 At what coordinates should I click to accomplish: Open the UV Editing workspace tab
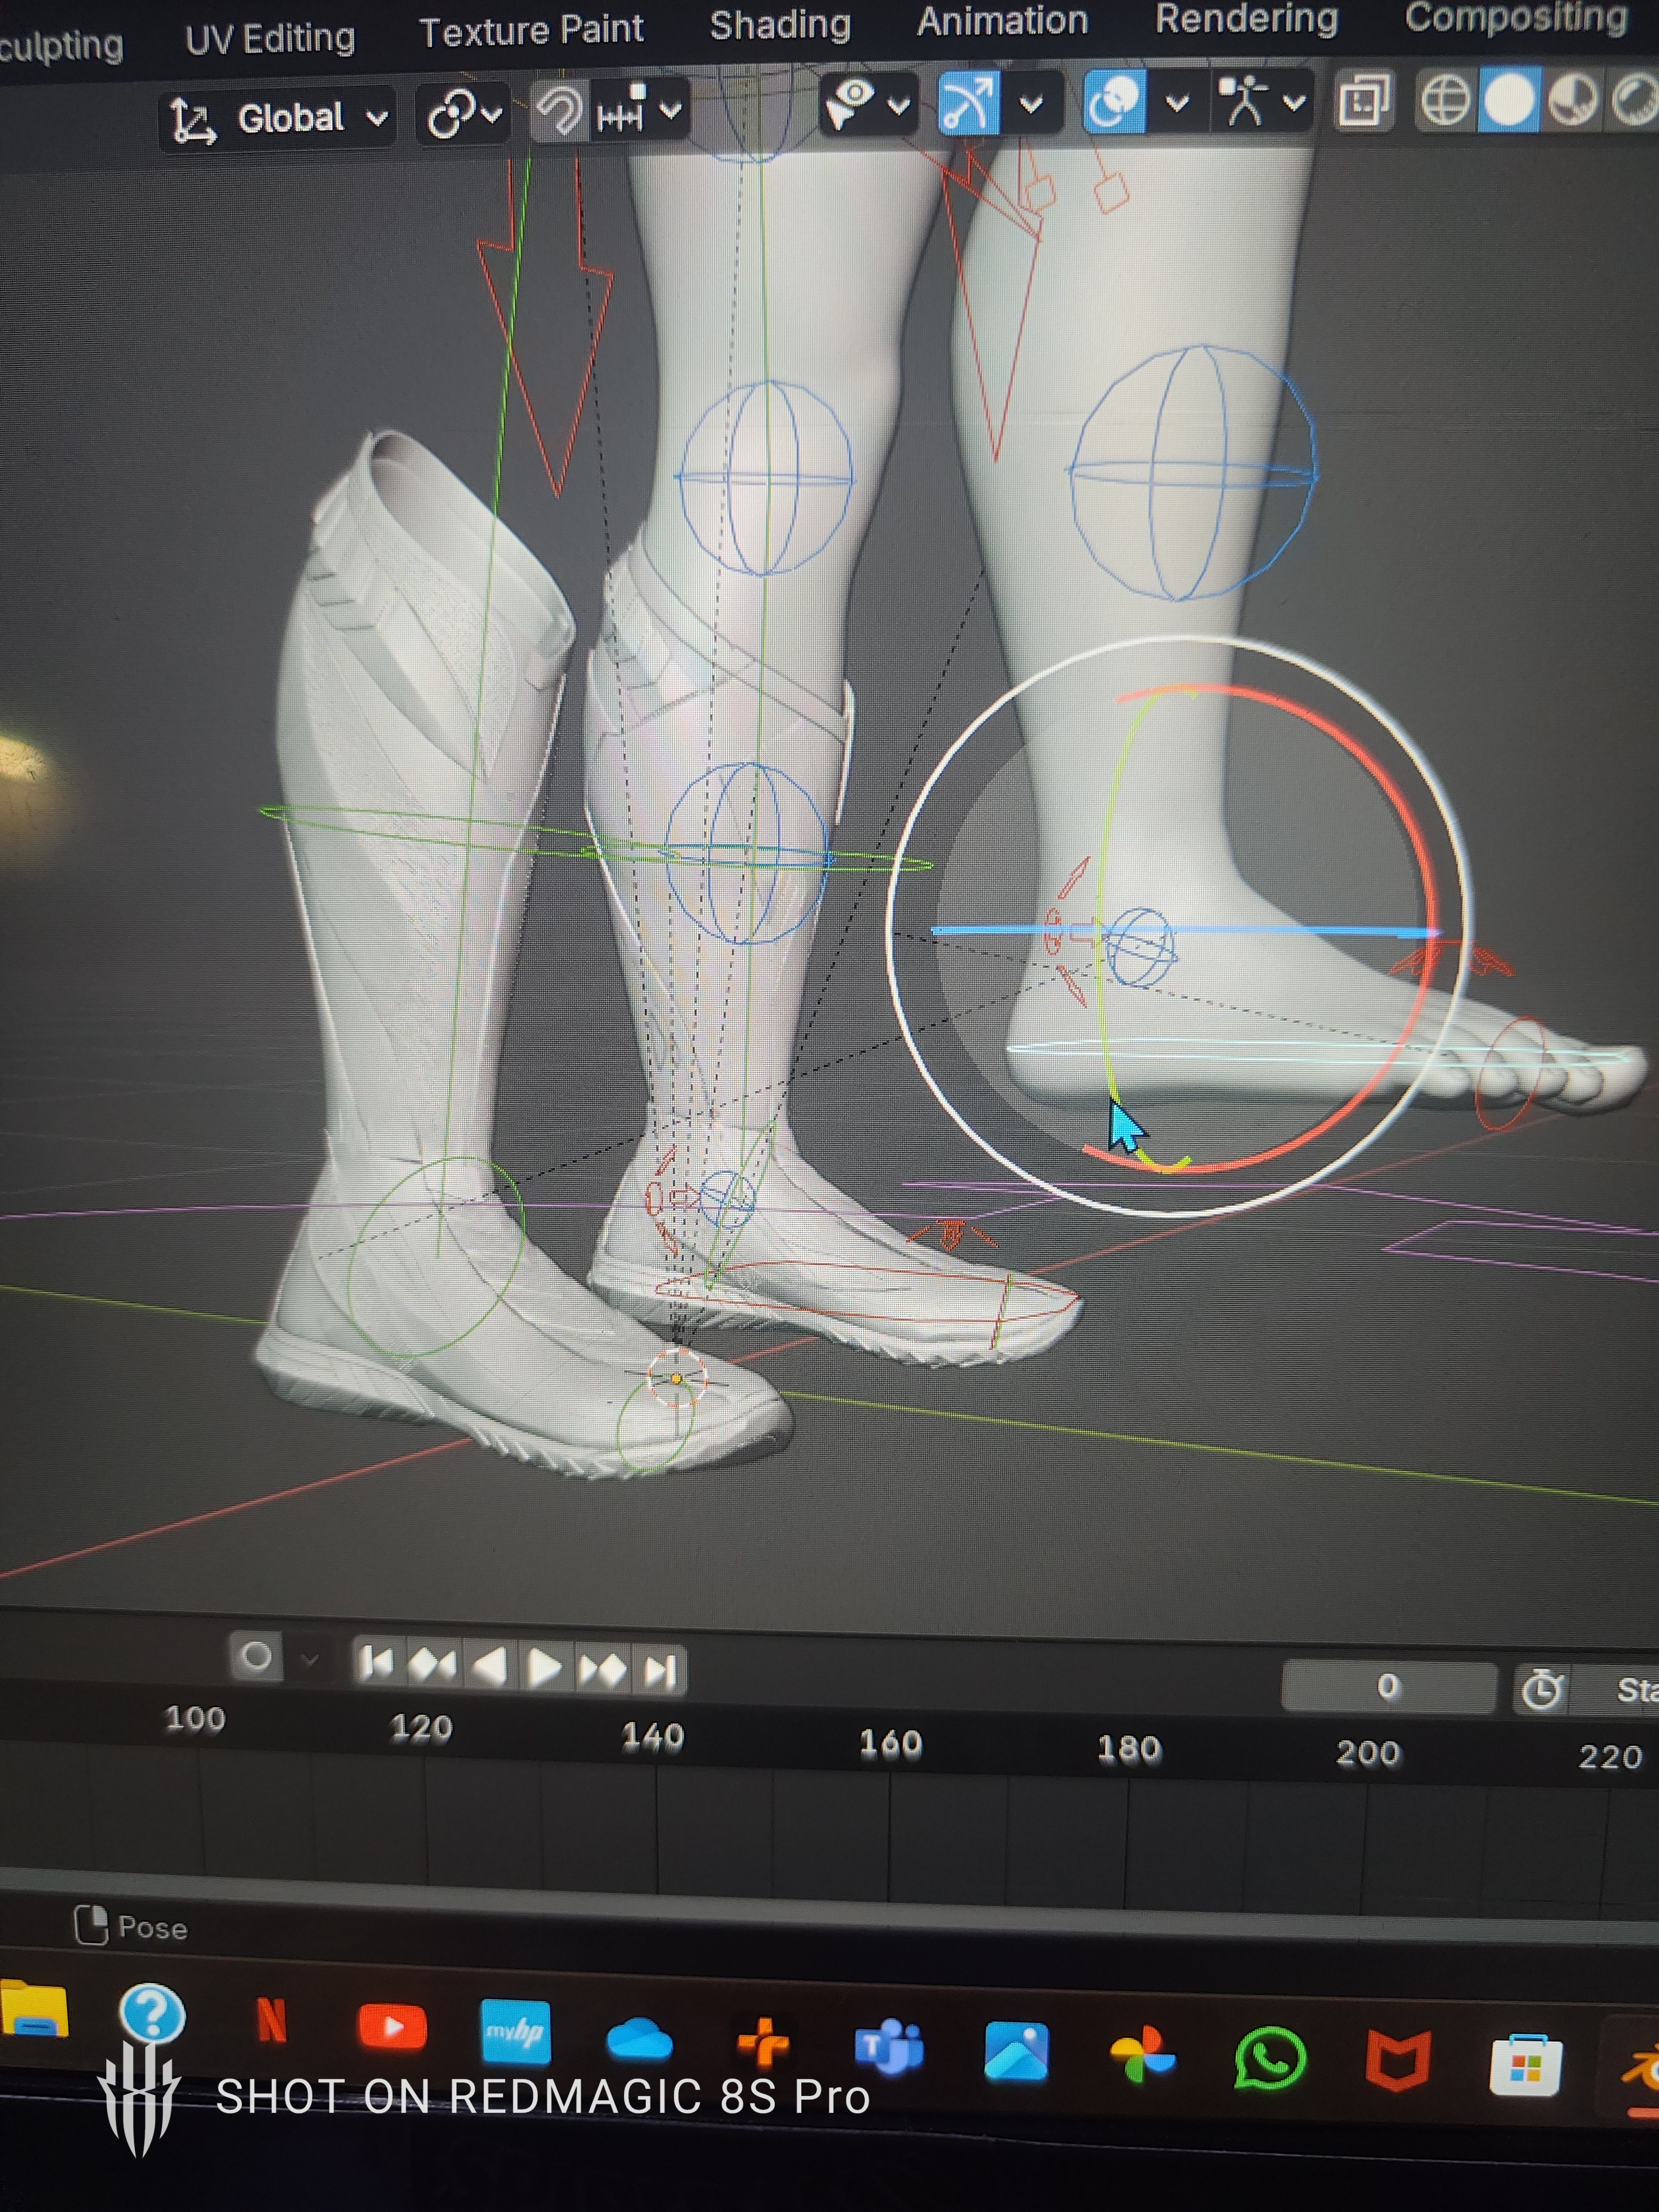pyautogui.click(x=270, y=38)
